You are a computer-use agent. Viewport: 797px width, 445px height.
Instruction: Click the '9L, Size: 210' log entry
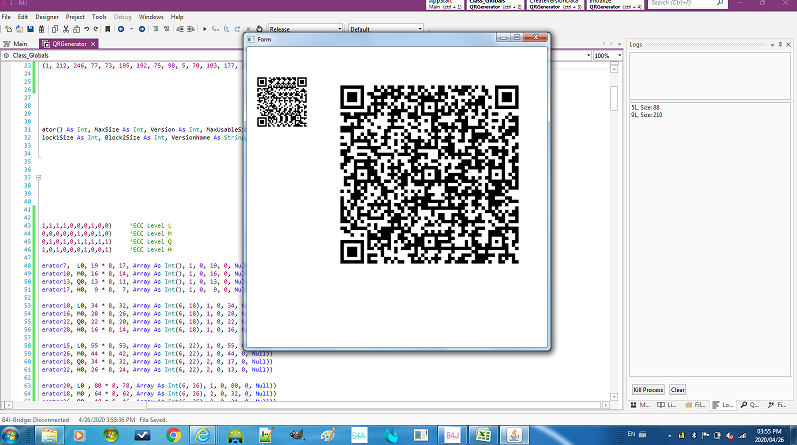[x=647, y=115]
